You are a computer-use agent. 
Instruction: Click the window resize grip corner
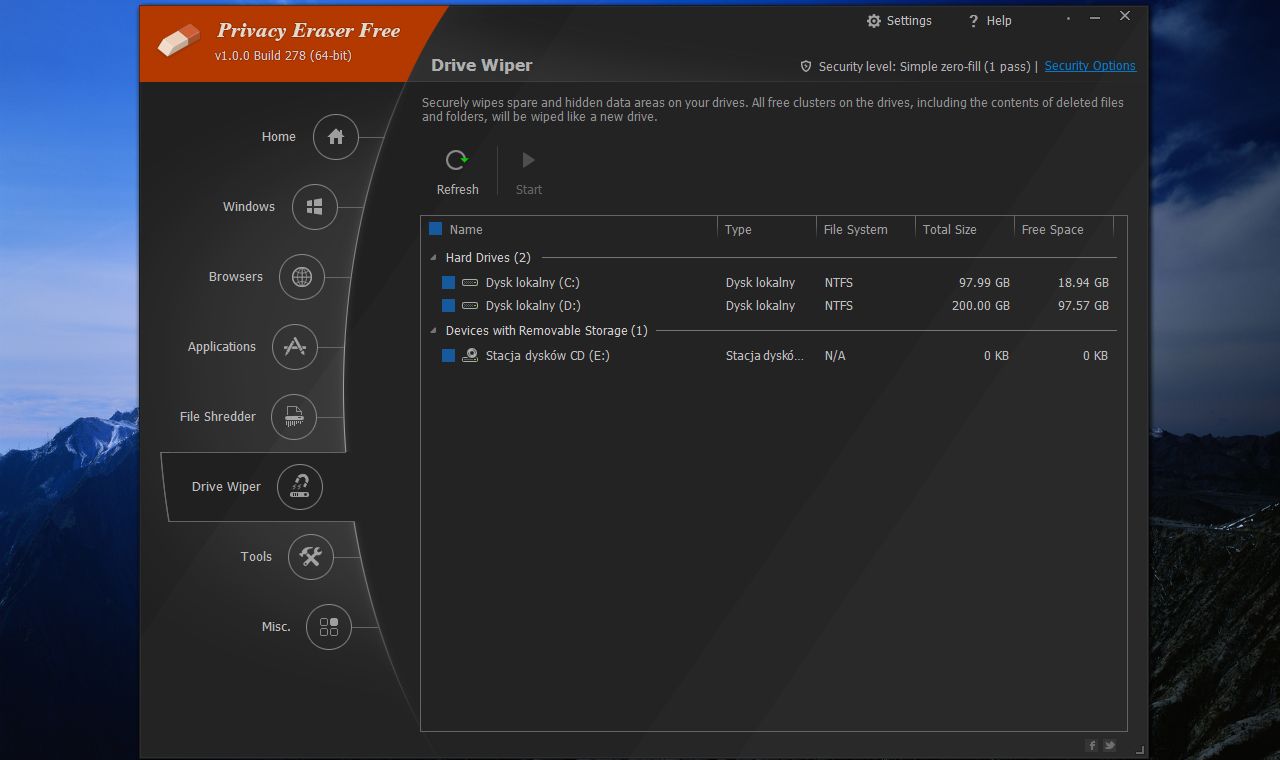(1140, 749)
